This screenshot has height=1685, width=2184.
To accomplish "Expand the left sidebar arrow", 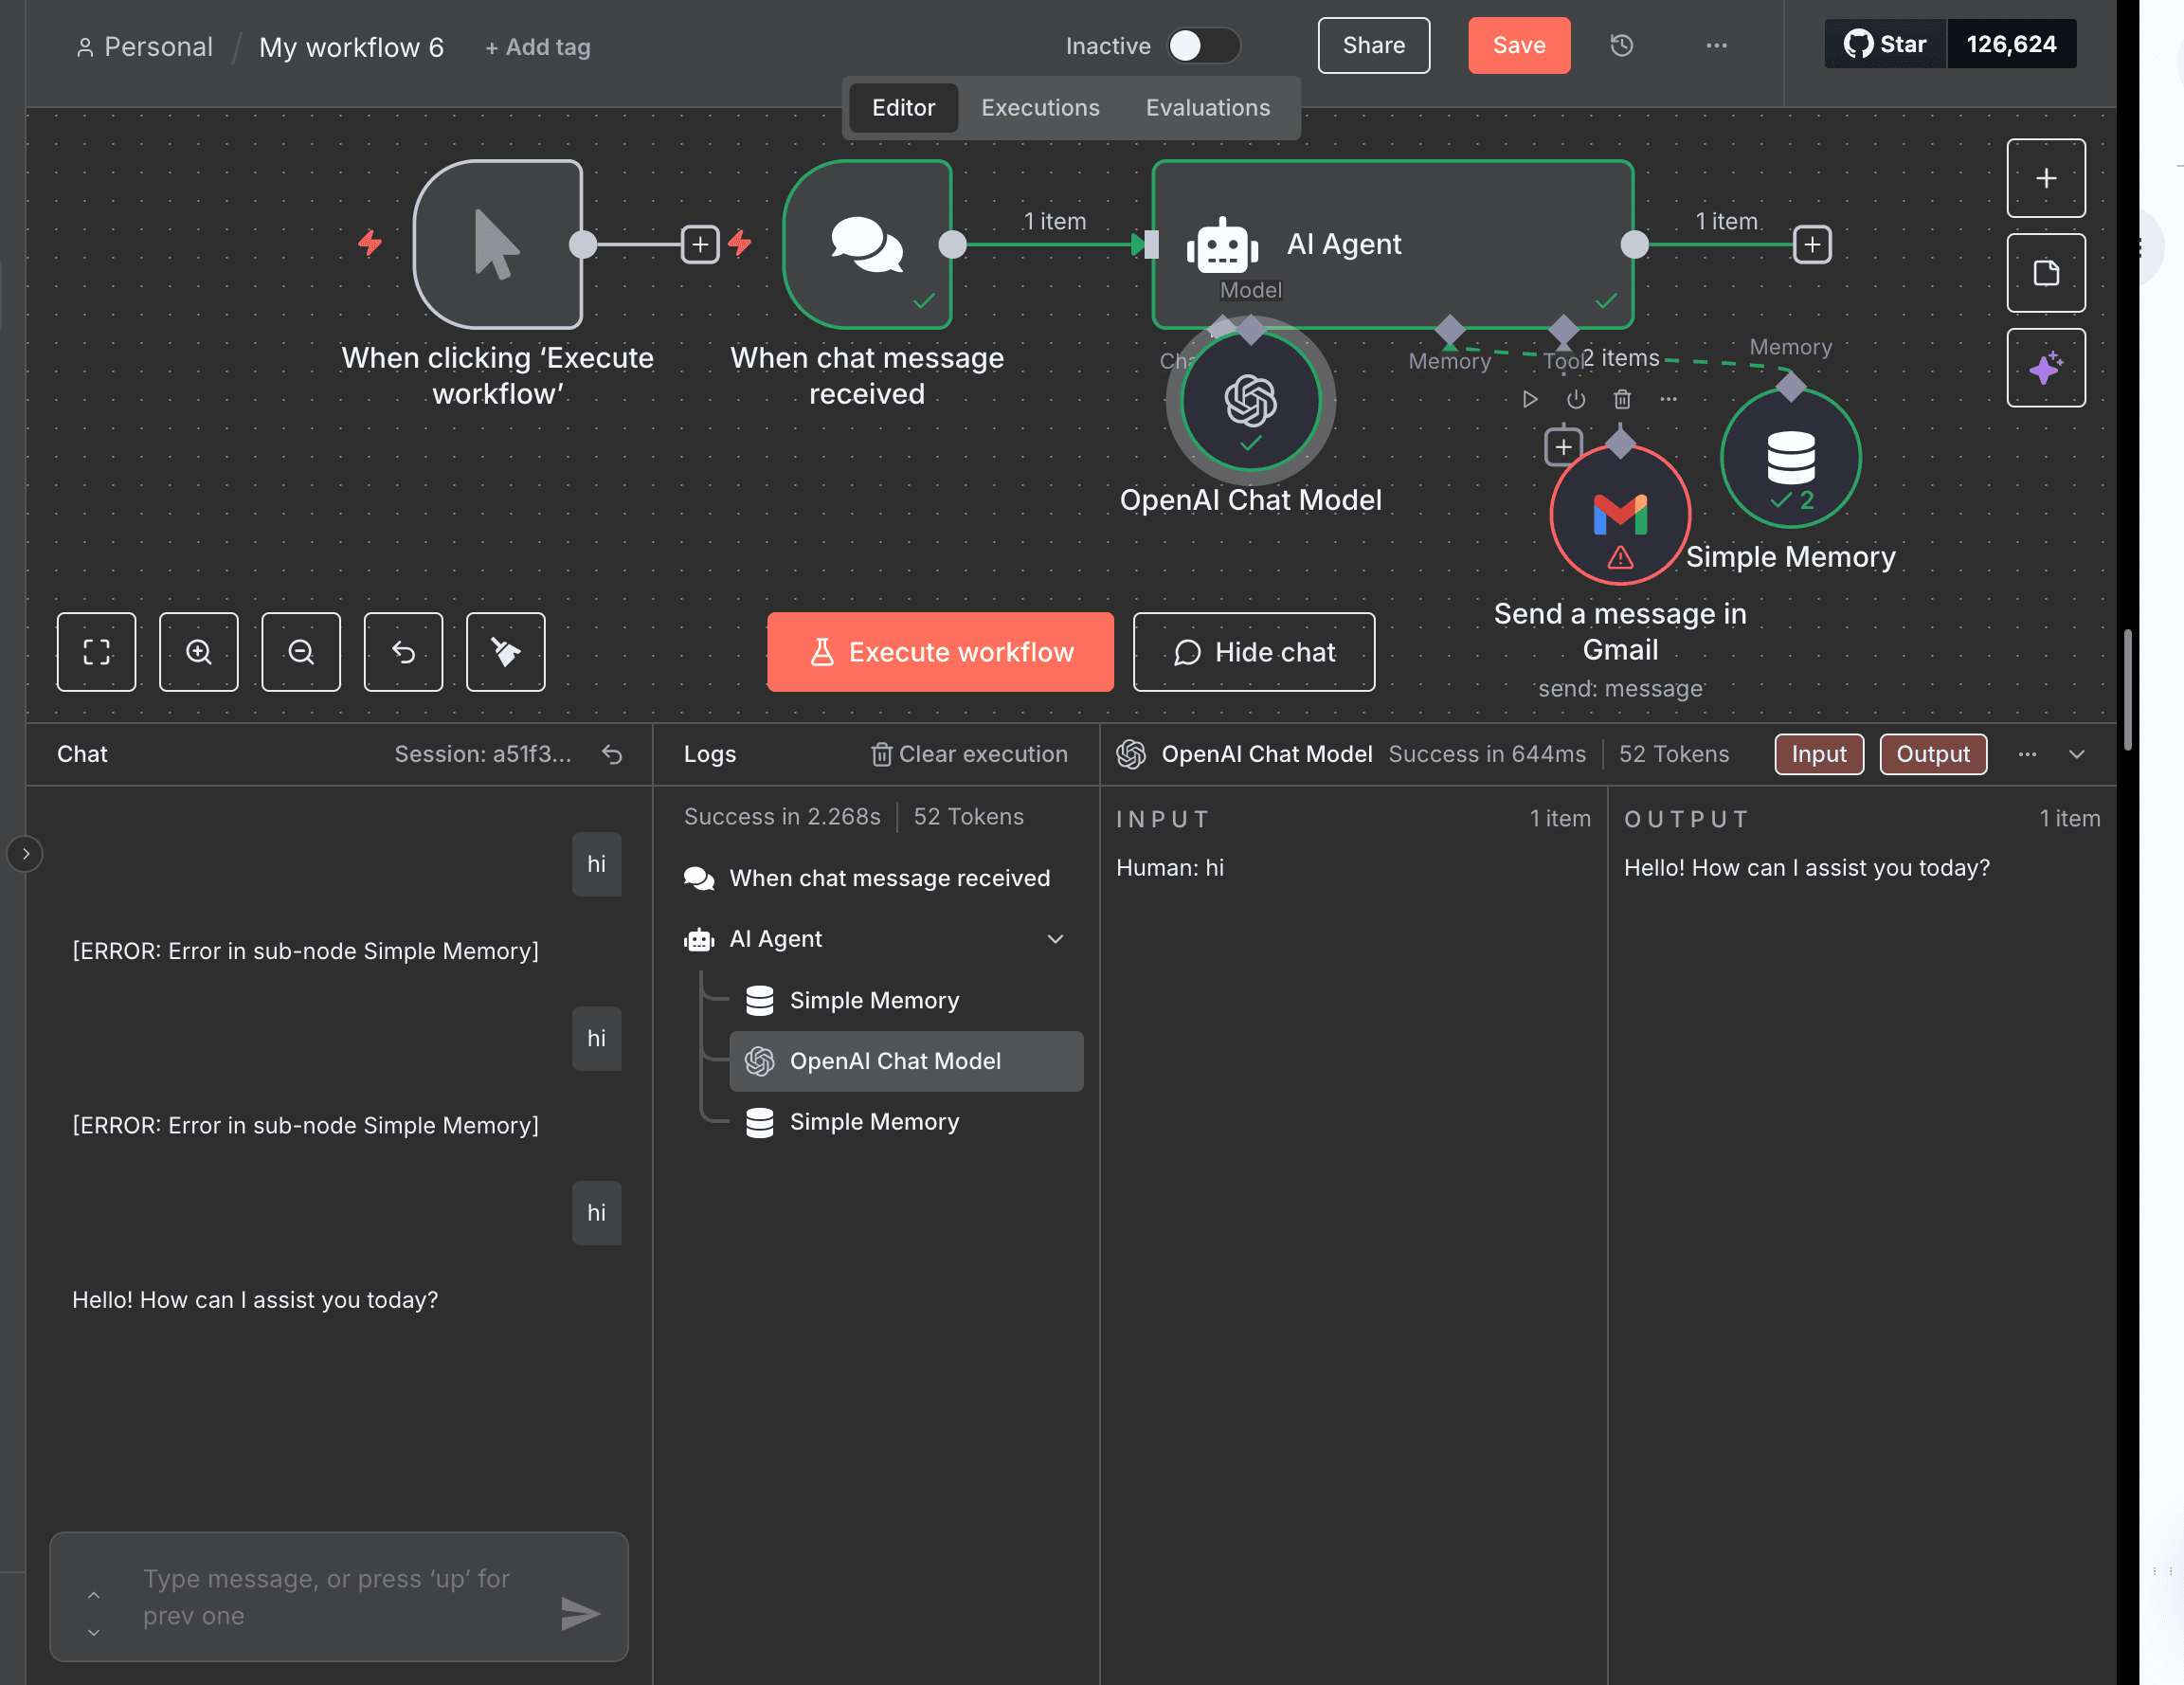I will pos(25,854).
